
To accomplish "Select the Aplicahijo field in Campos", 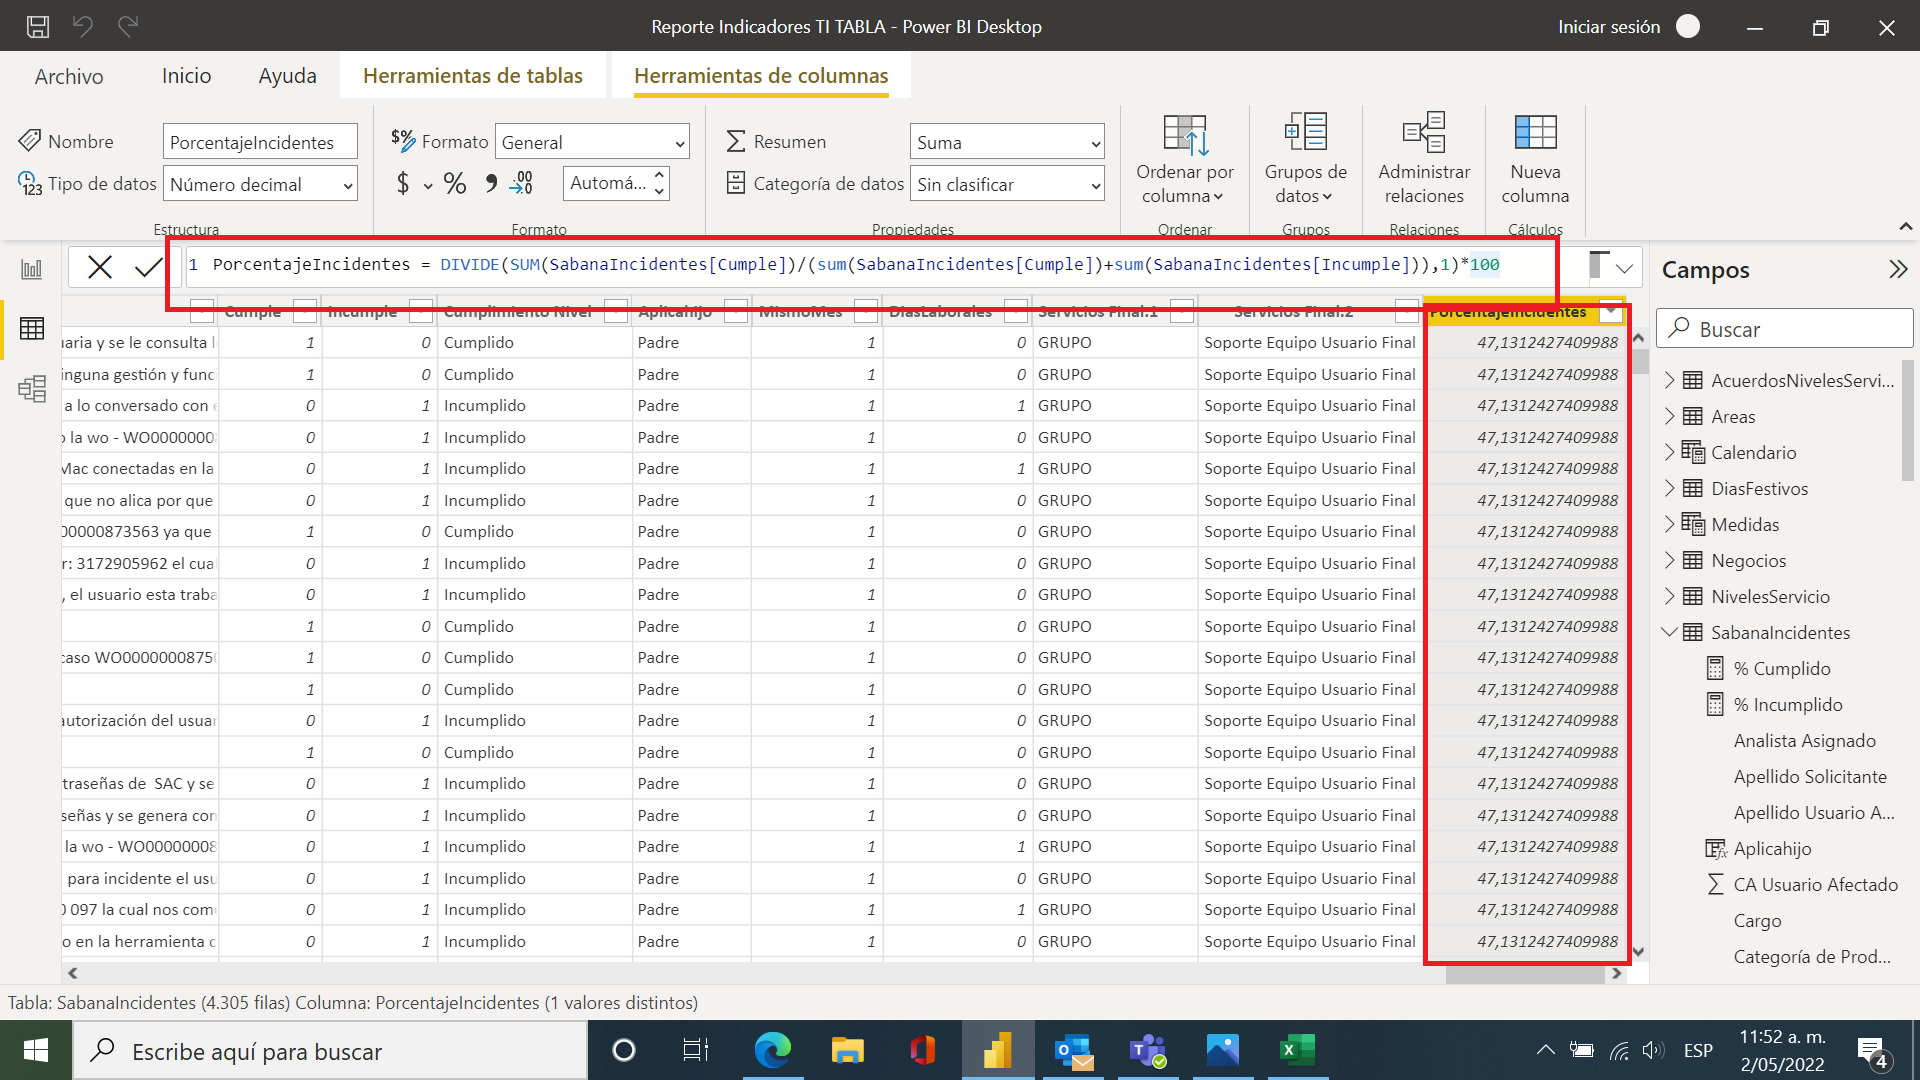I will (x=1772, y=848).
